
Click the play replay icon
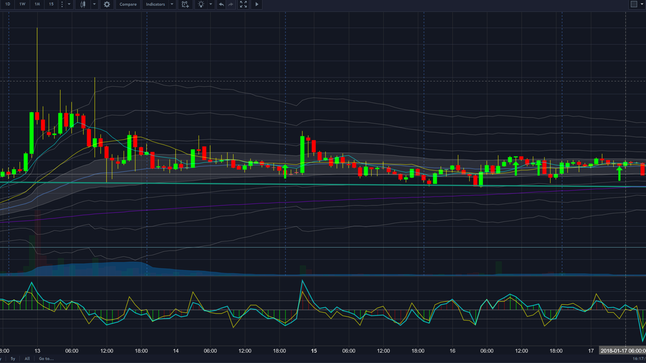257,4
